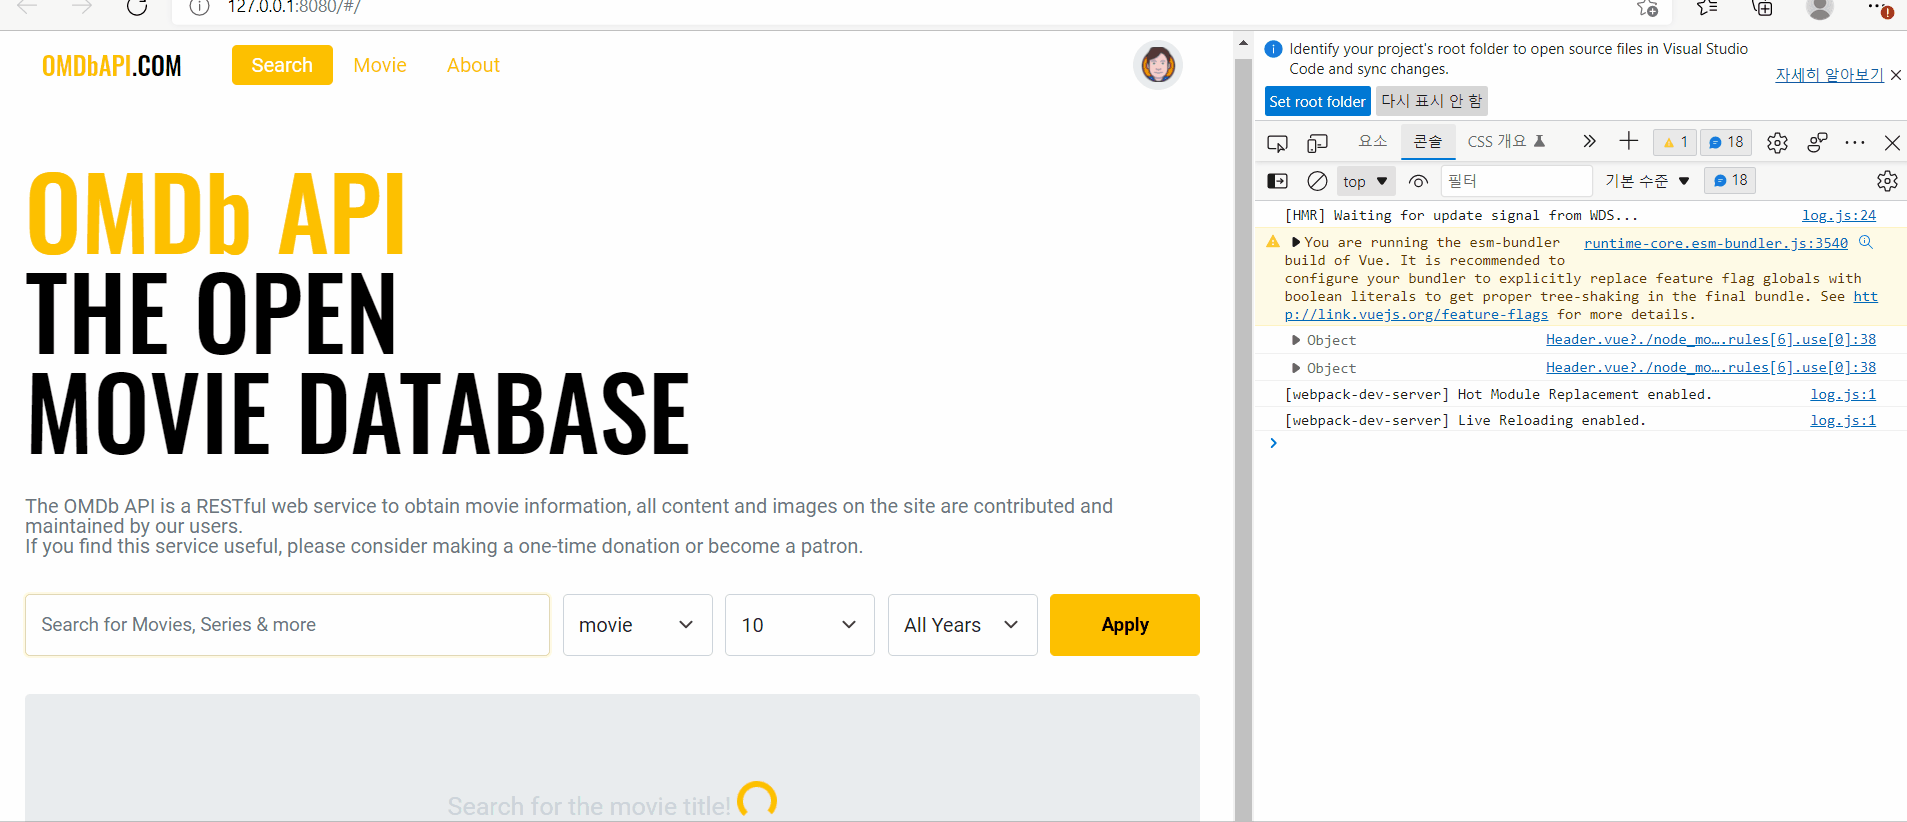Open the link.vuejs.org/feature-flags link
The height and width of the screenshot is (822, 1907).
[x=1416, y=314]
